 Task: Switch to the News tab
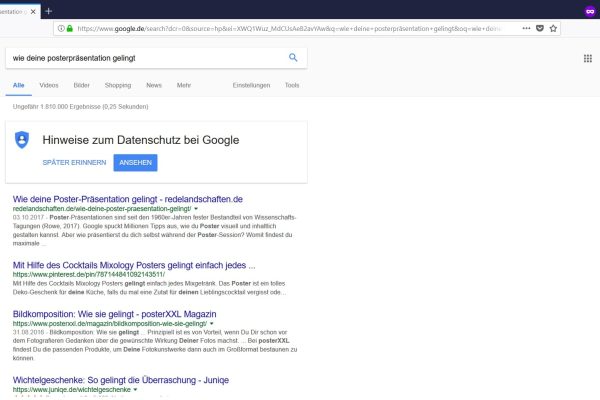pos(154,85)
